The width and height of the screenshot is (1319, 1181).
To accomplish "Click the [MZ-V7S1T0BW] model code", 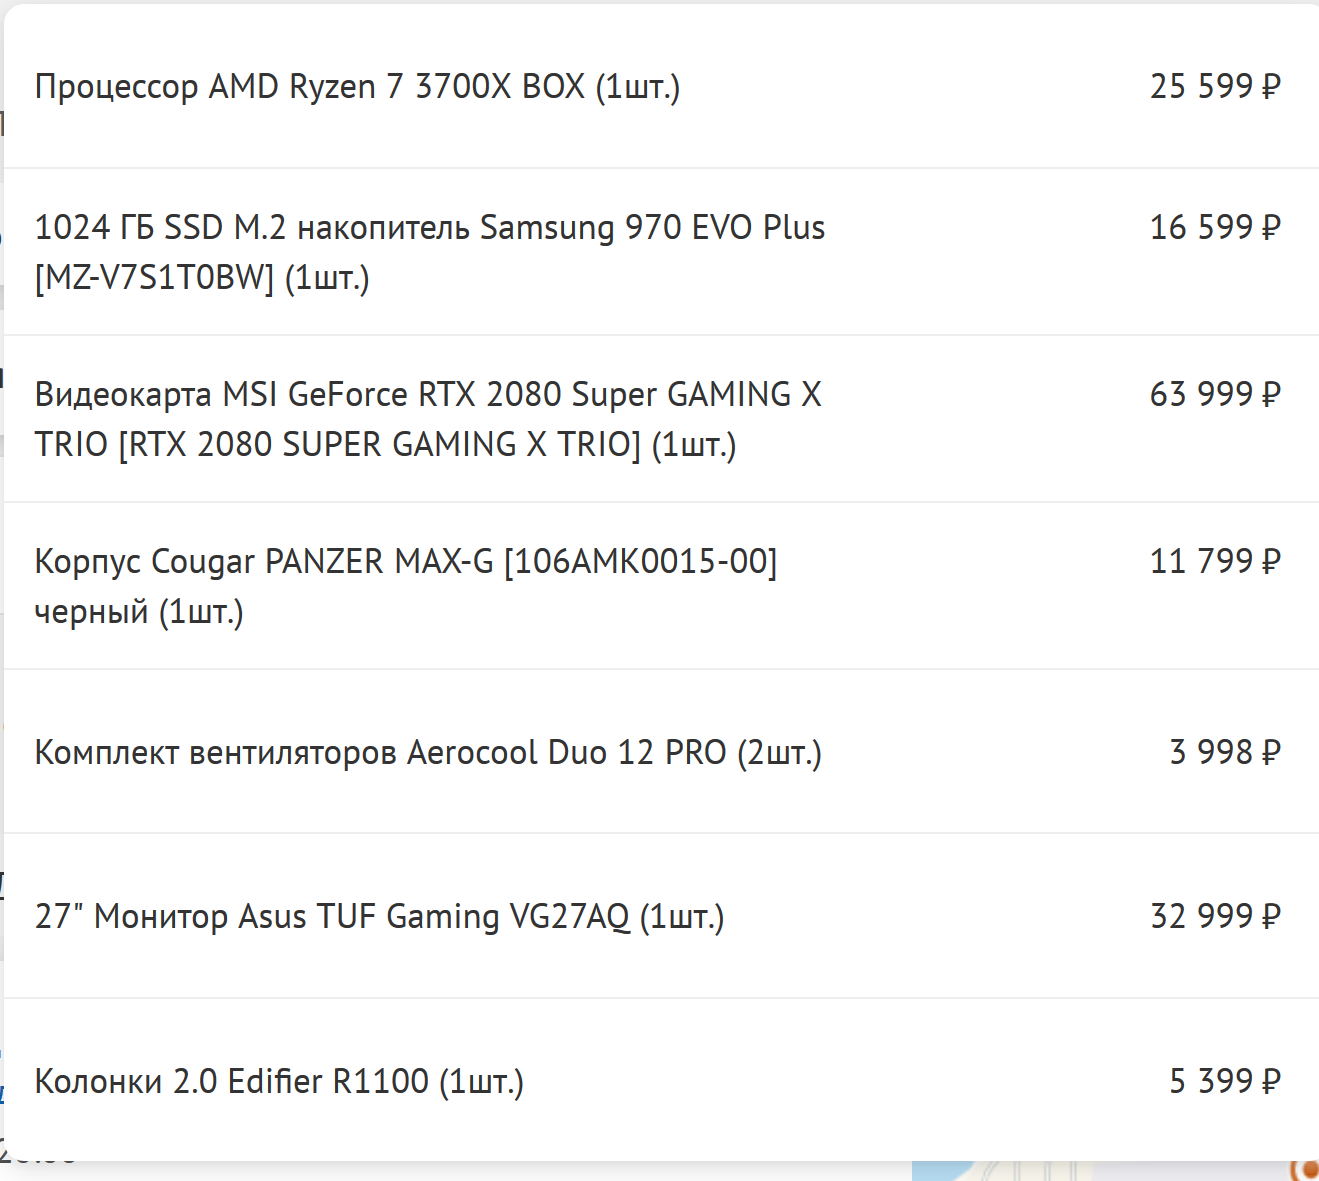I will tap(154, 278).
